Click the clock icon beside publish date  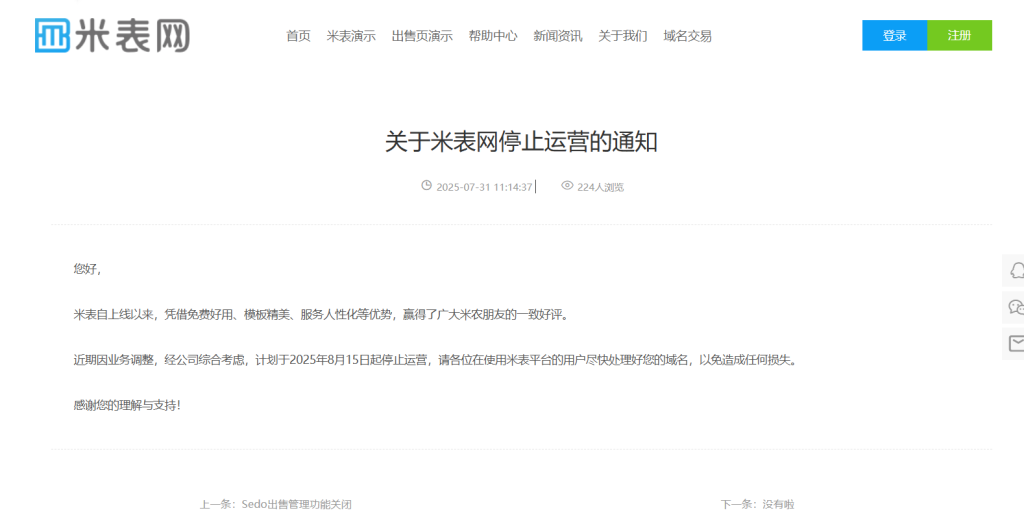pos(426,186)
